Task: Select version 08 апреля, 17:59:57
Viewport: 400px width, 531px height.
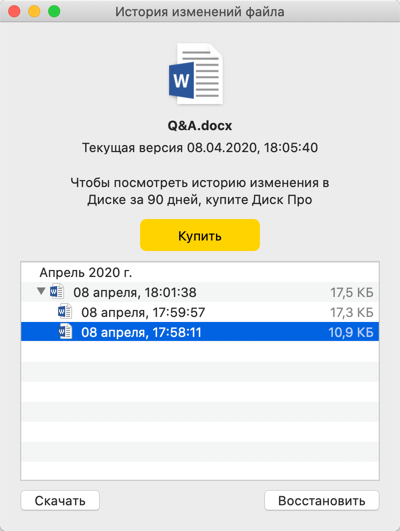Action: (200, 312)
